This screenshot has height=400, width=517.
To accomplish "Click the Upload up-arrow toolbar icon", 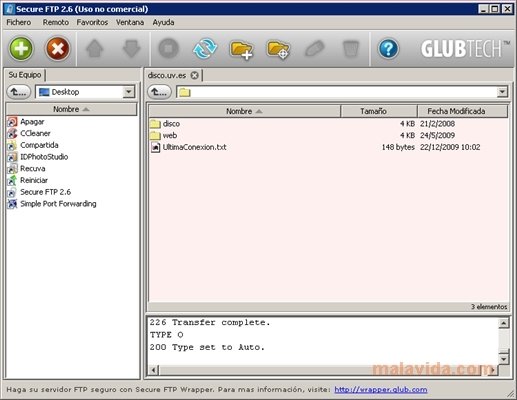I will 95,49.
